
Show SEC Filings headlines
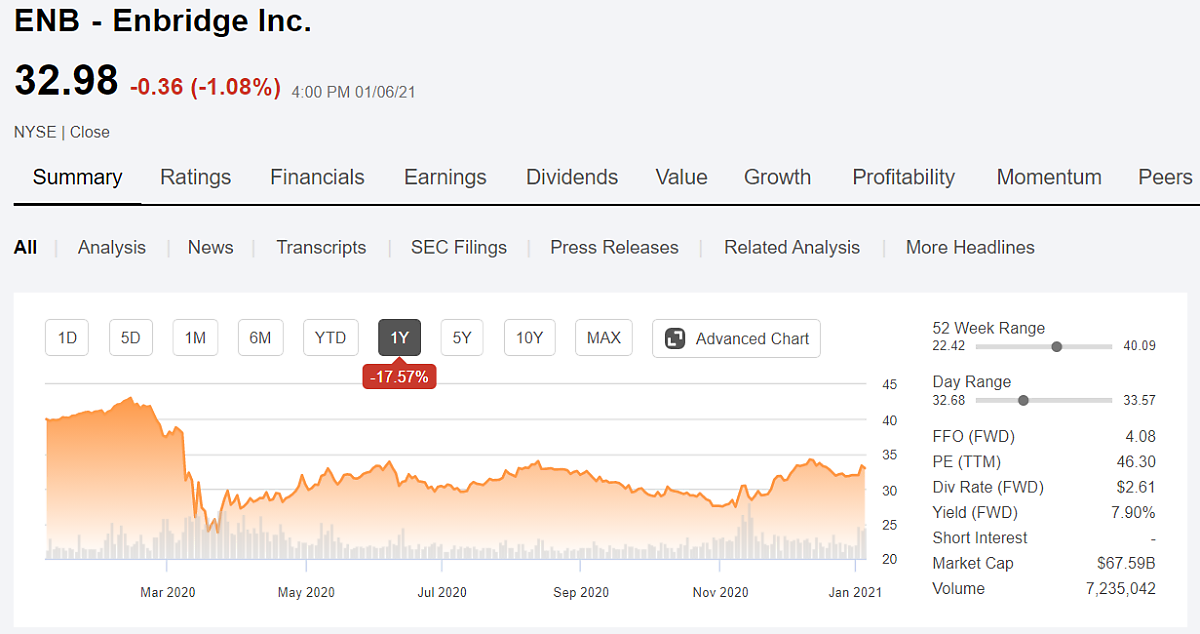click(459, 247)
